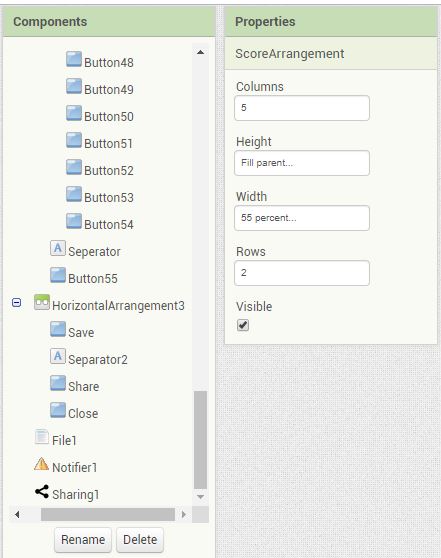Select Button55 in the component tree
Image resolution: width=441 pixels, height=558 pixels.
[93, 279]
